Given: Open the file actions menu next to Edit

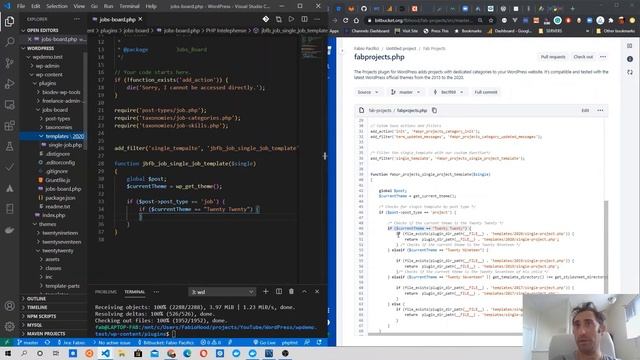Looking at the screenshot, I should pos(600,110).
